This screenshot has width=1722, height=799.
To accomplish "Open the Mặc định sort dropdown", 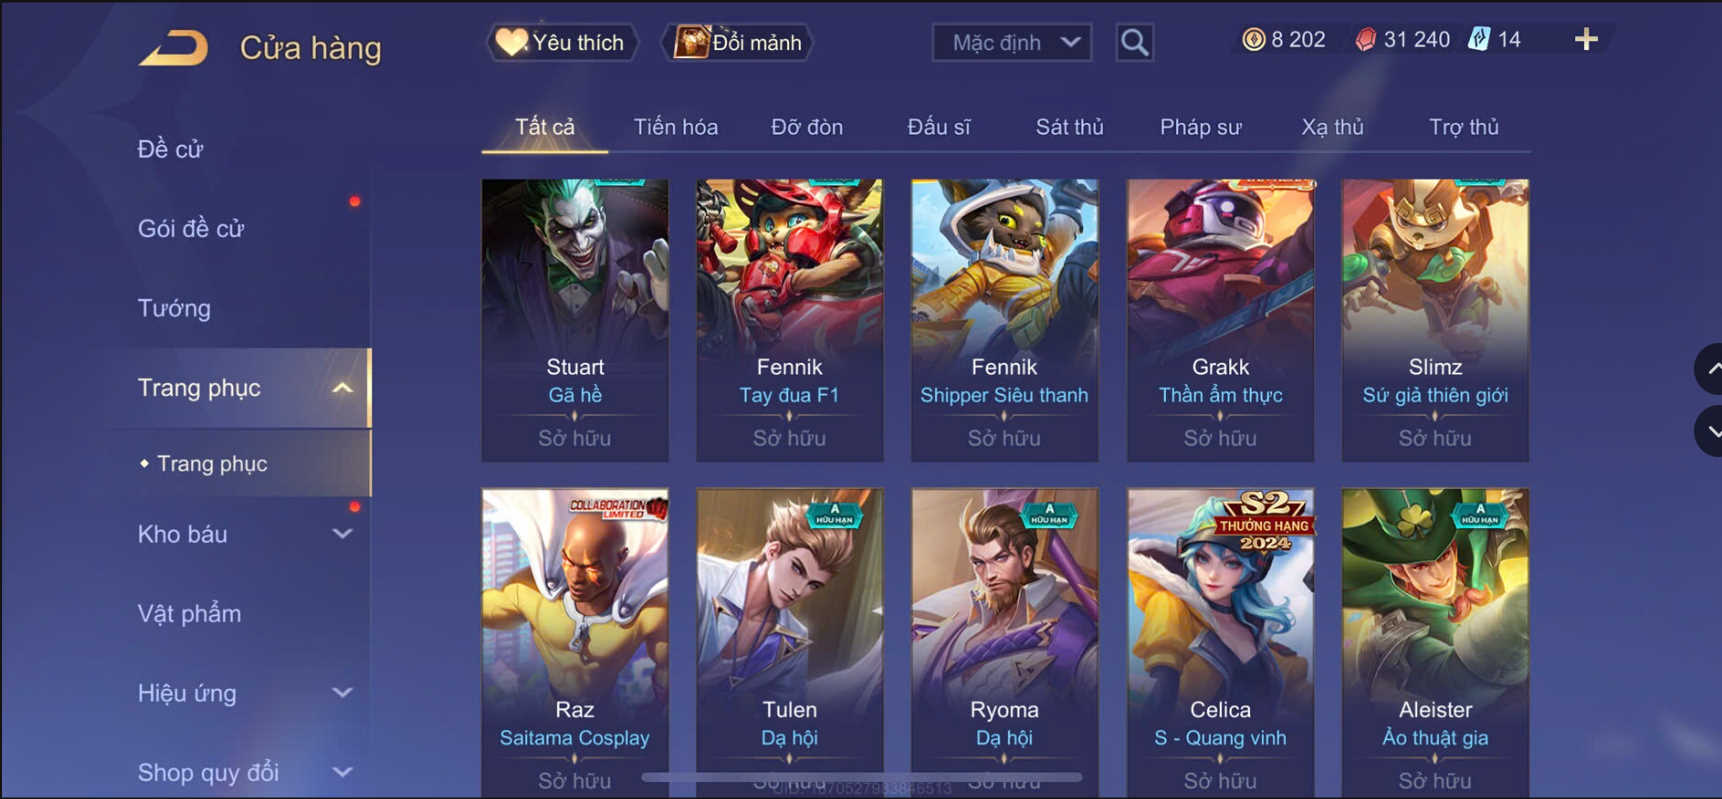I will [x=1011, y=43].
